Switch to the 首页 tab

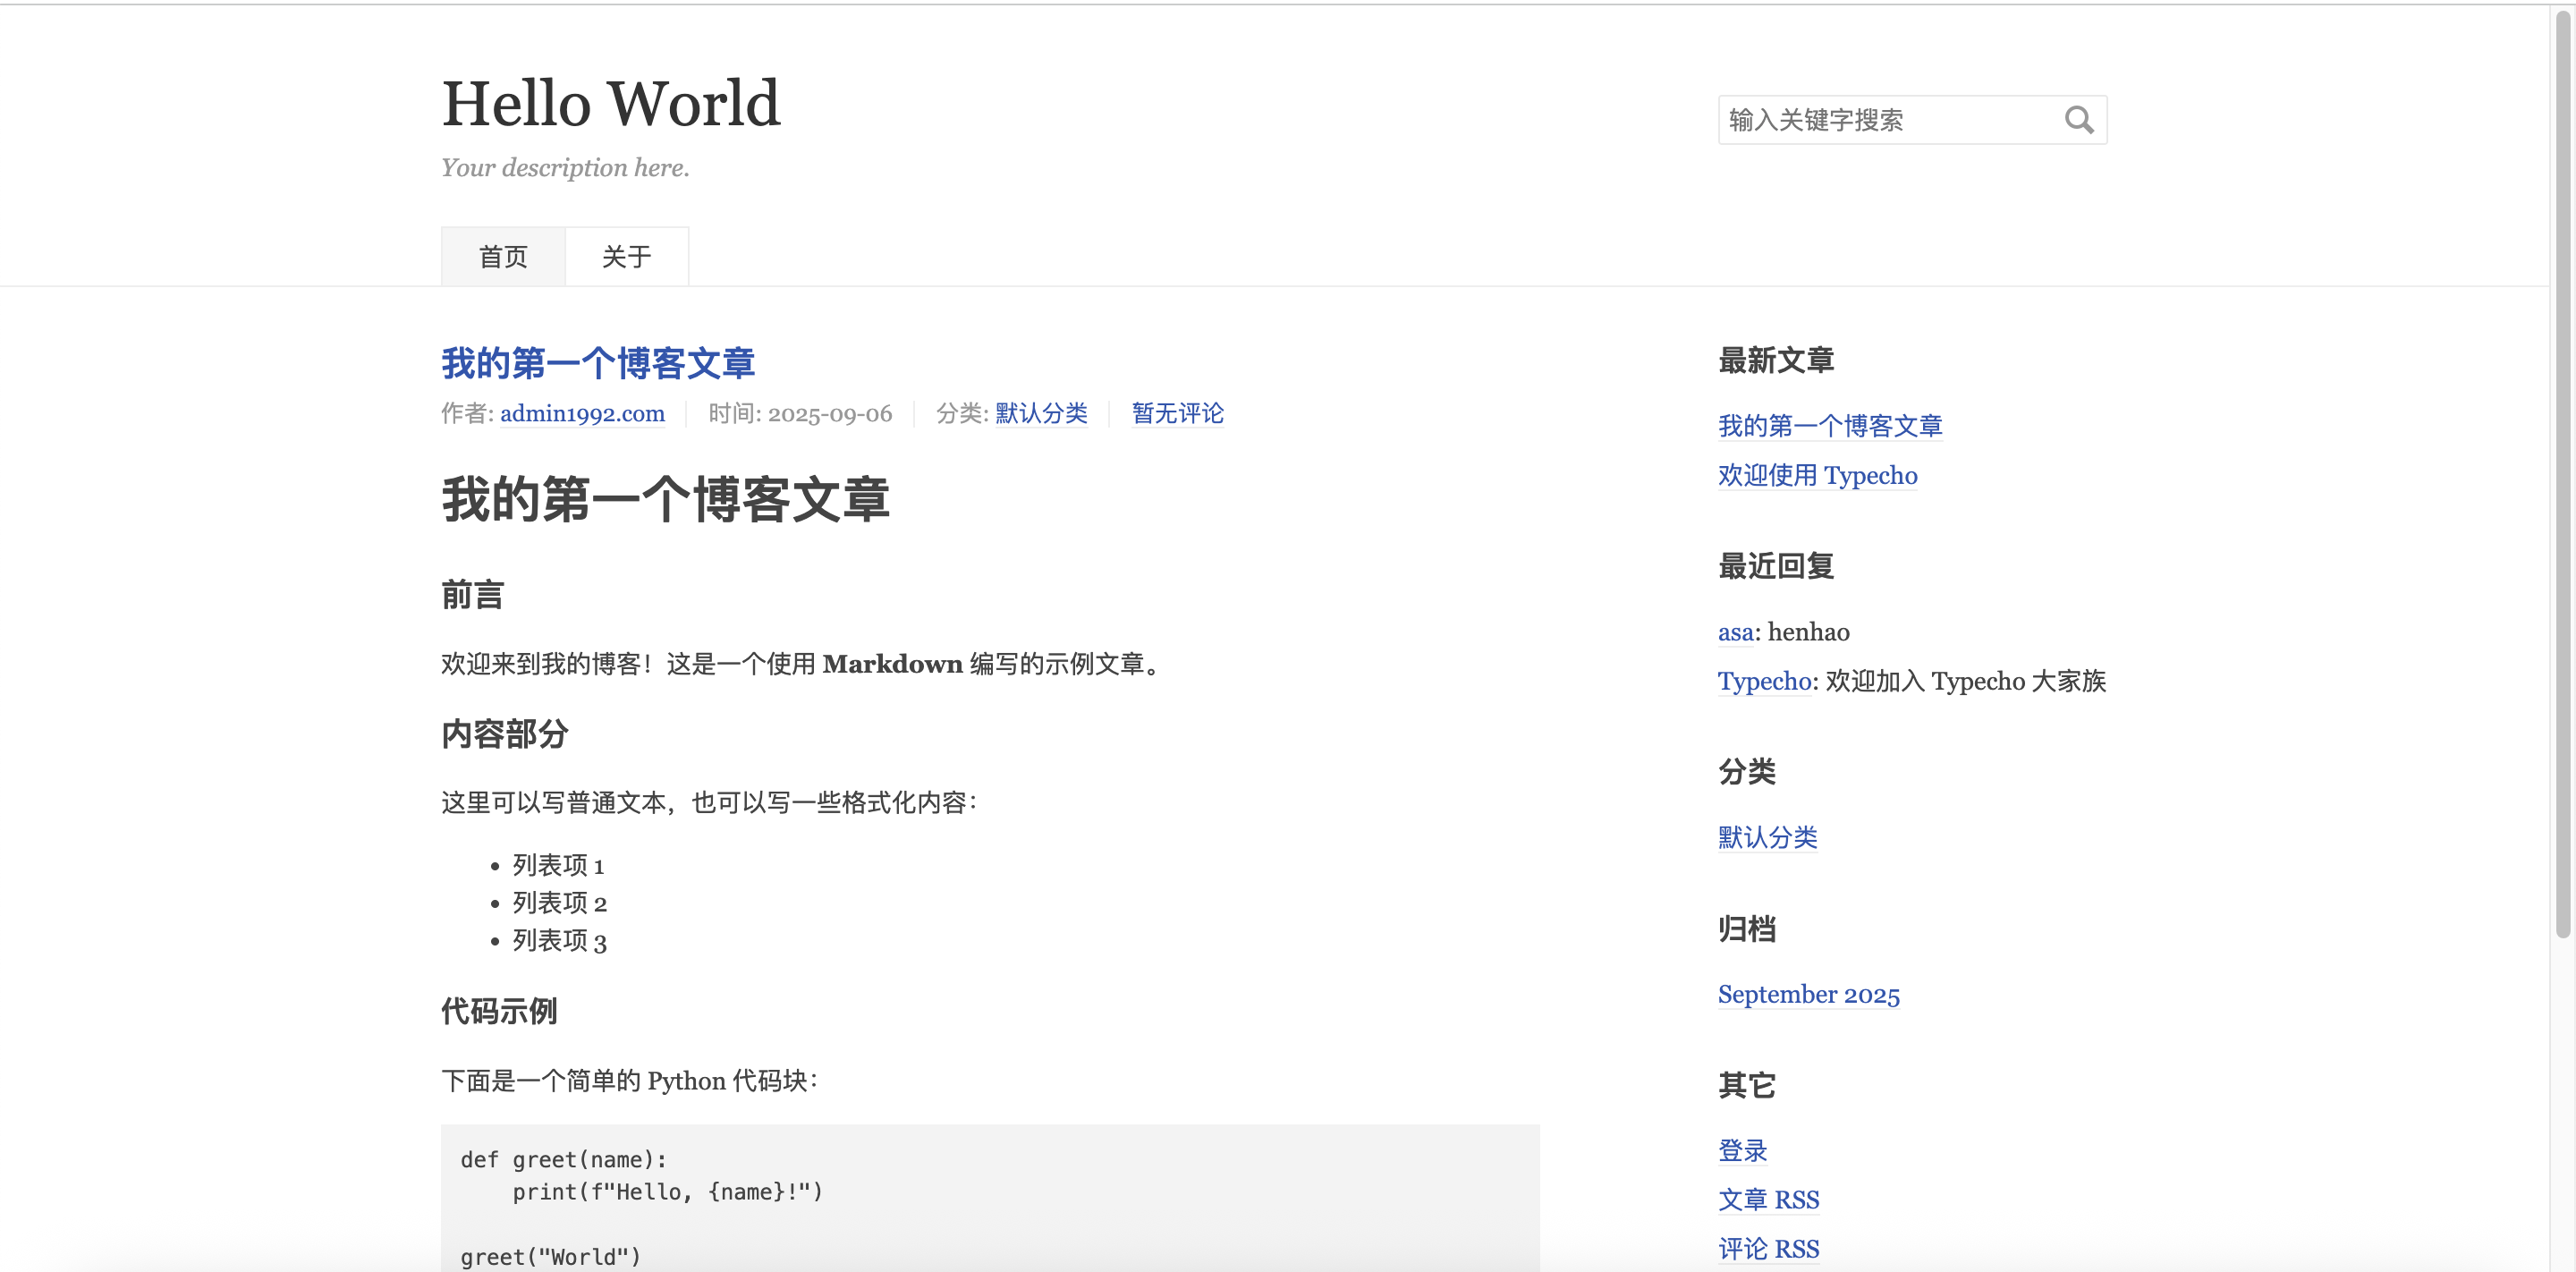pyautogui.click(x=502, y=256)
